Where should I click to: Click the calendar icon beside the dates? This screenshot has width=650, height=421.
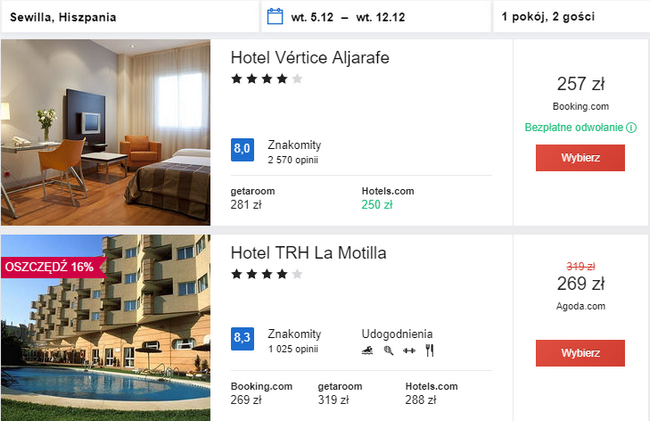277,17
